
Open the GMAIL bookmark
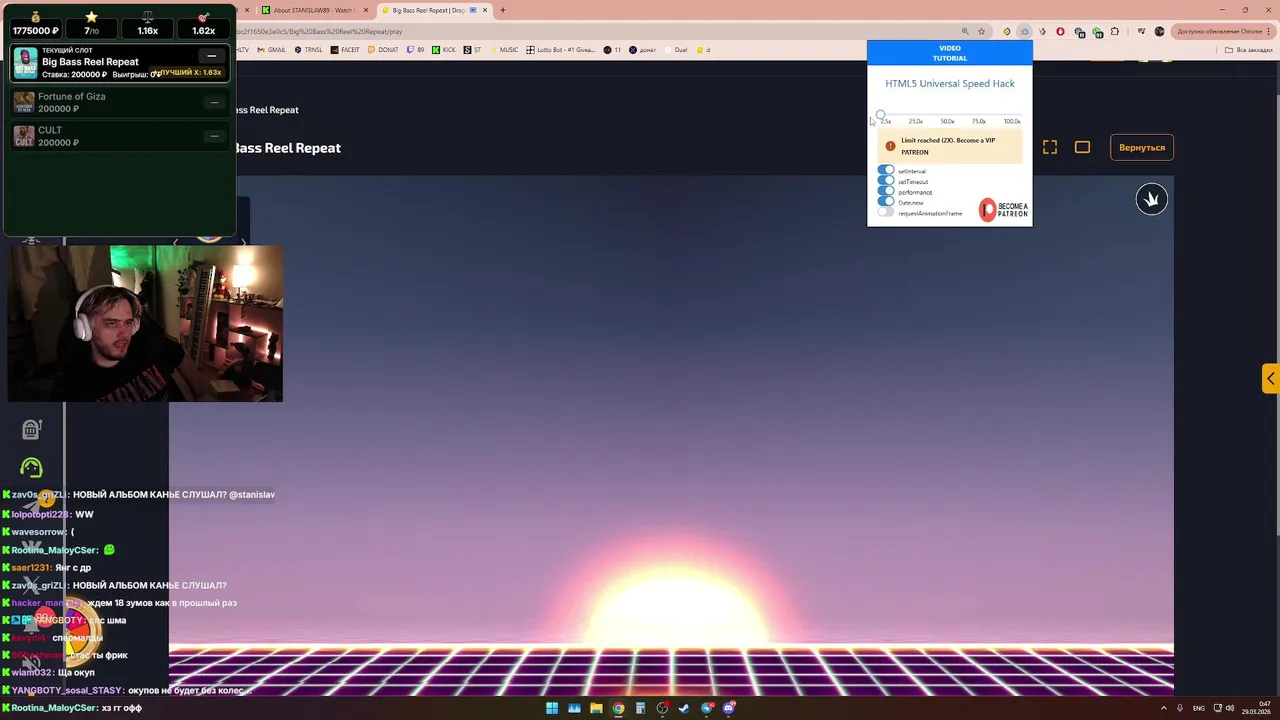(x=272, y=49)
